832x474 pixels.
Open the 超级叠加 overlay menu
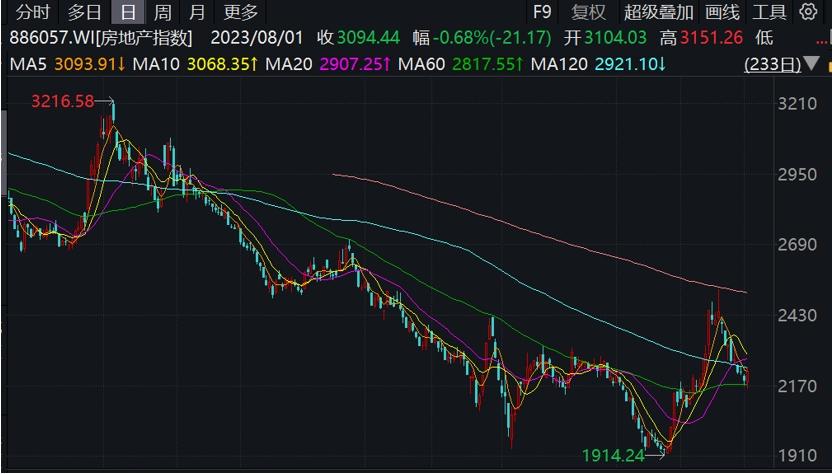tap(658, 12)
